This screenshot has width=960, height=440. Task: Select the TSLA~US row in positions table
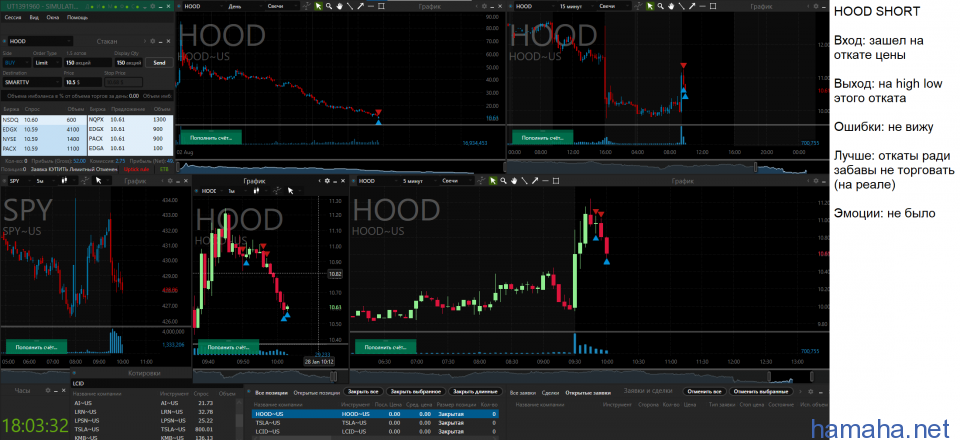(x=375, y=423)
